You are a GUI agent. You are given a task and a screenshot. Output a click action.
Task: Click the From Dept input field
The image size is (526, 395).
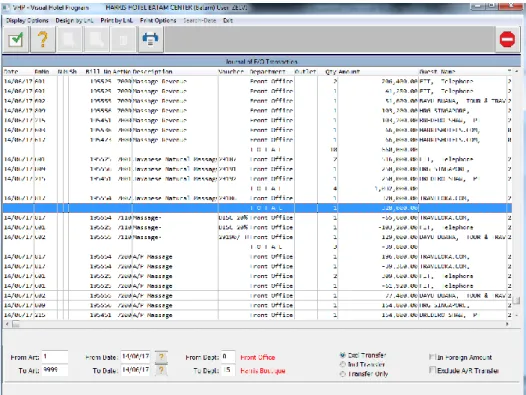click(x=228, y=357)
